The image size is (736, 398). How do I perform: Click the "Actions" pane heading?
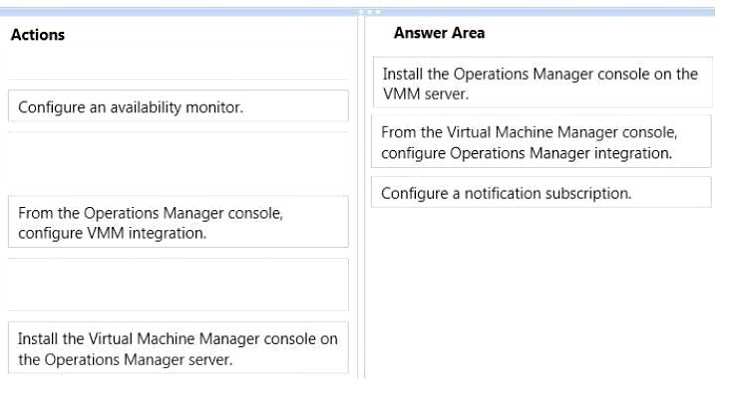pyautogui.click(x=38, y=35)
